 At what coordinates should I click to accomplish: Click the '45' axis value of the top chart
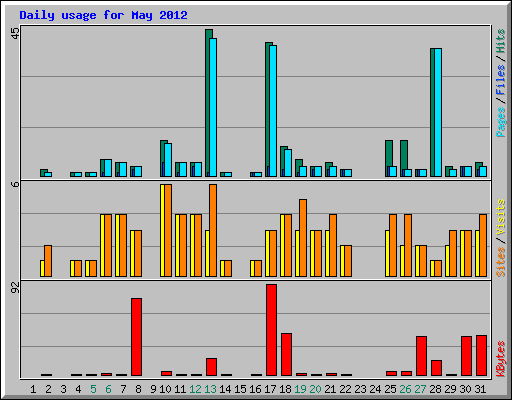[x=15, y=33]
